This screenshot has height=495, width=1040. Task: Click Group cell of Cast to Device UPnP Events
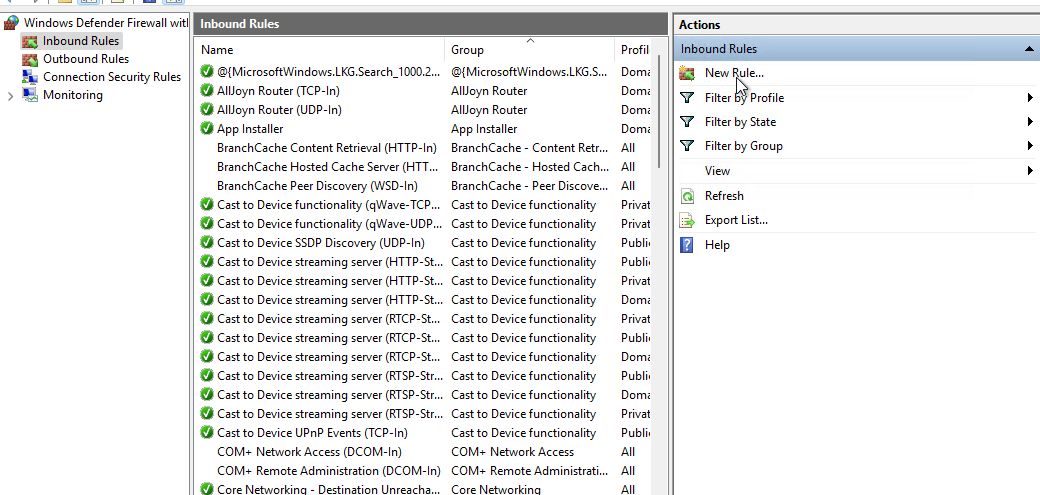coord(523,433)
